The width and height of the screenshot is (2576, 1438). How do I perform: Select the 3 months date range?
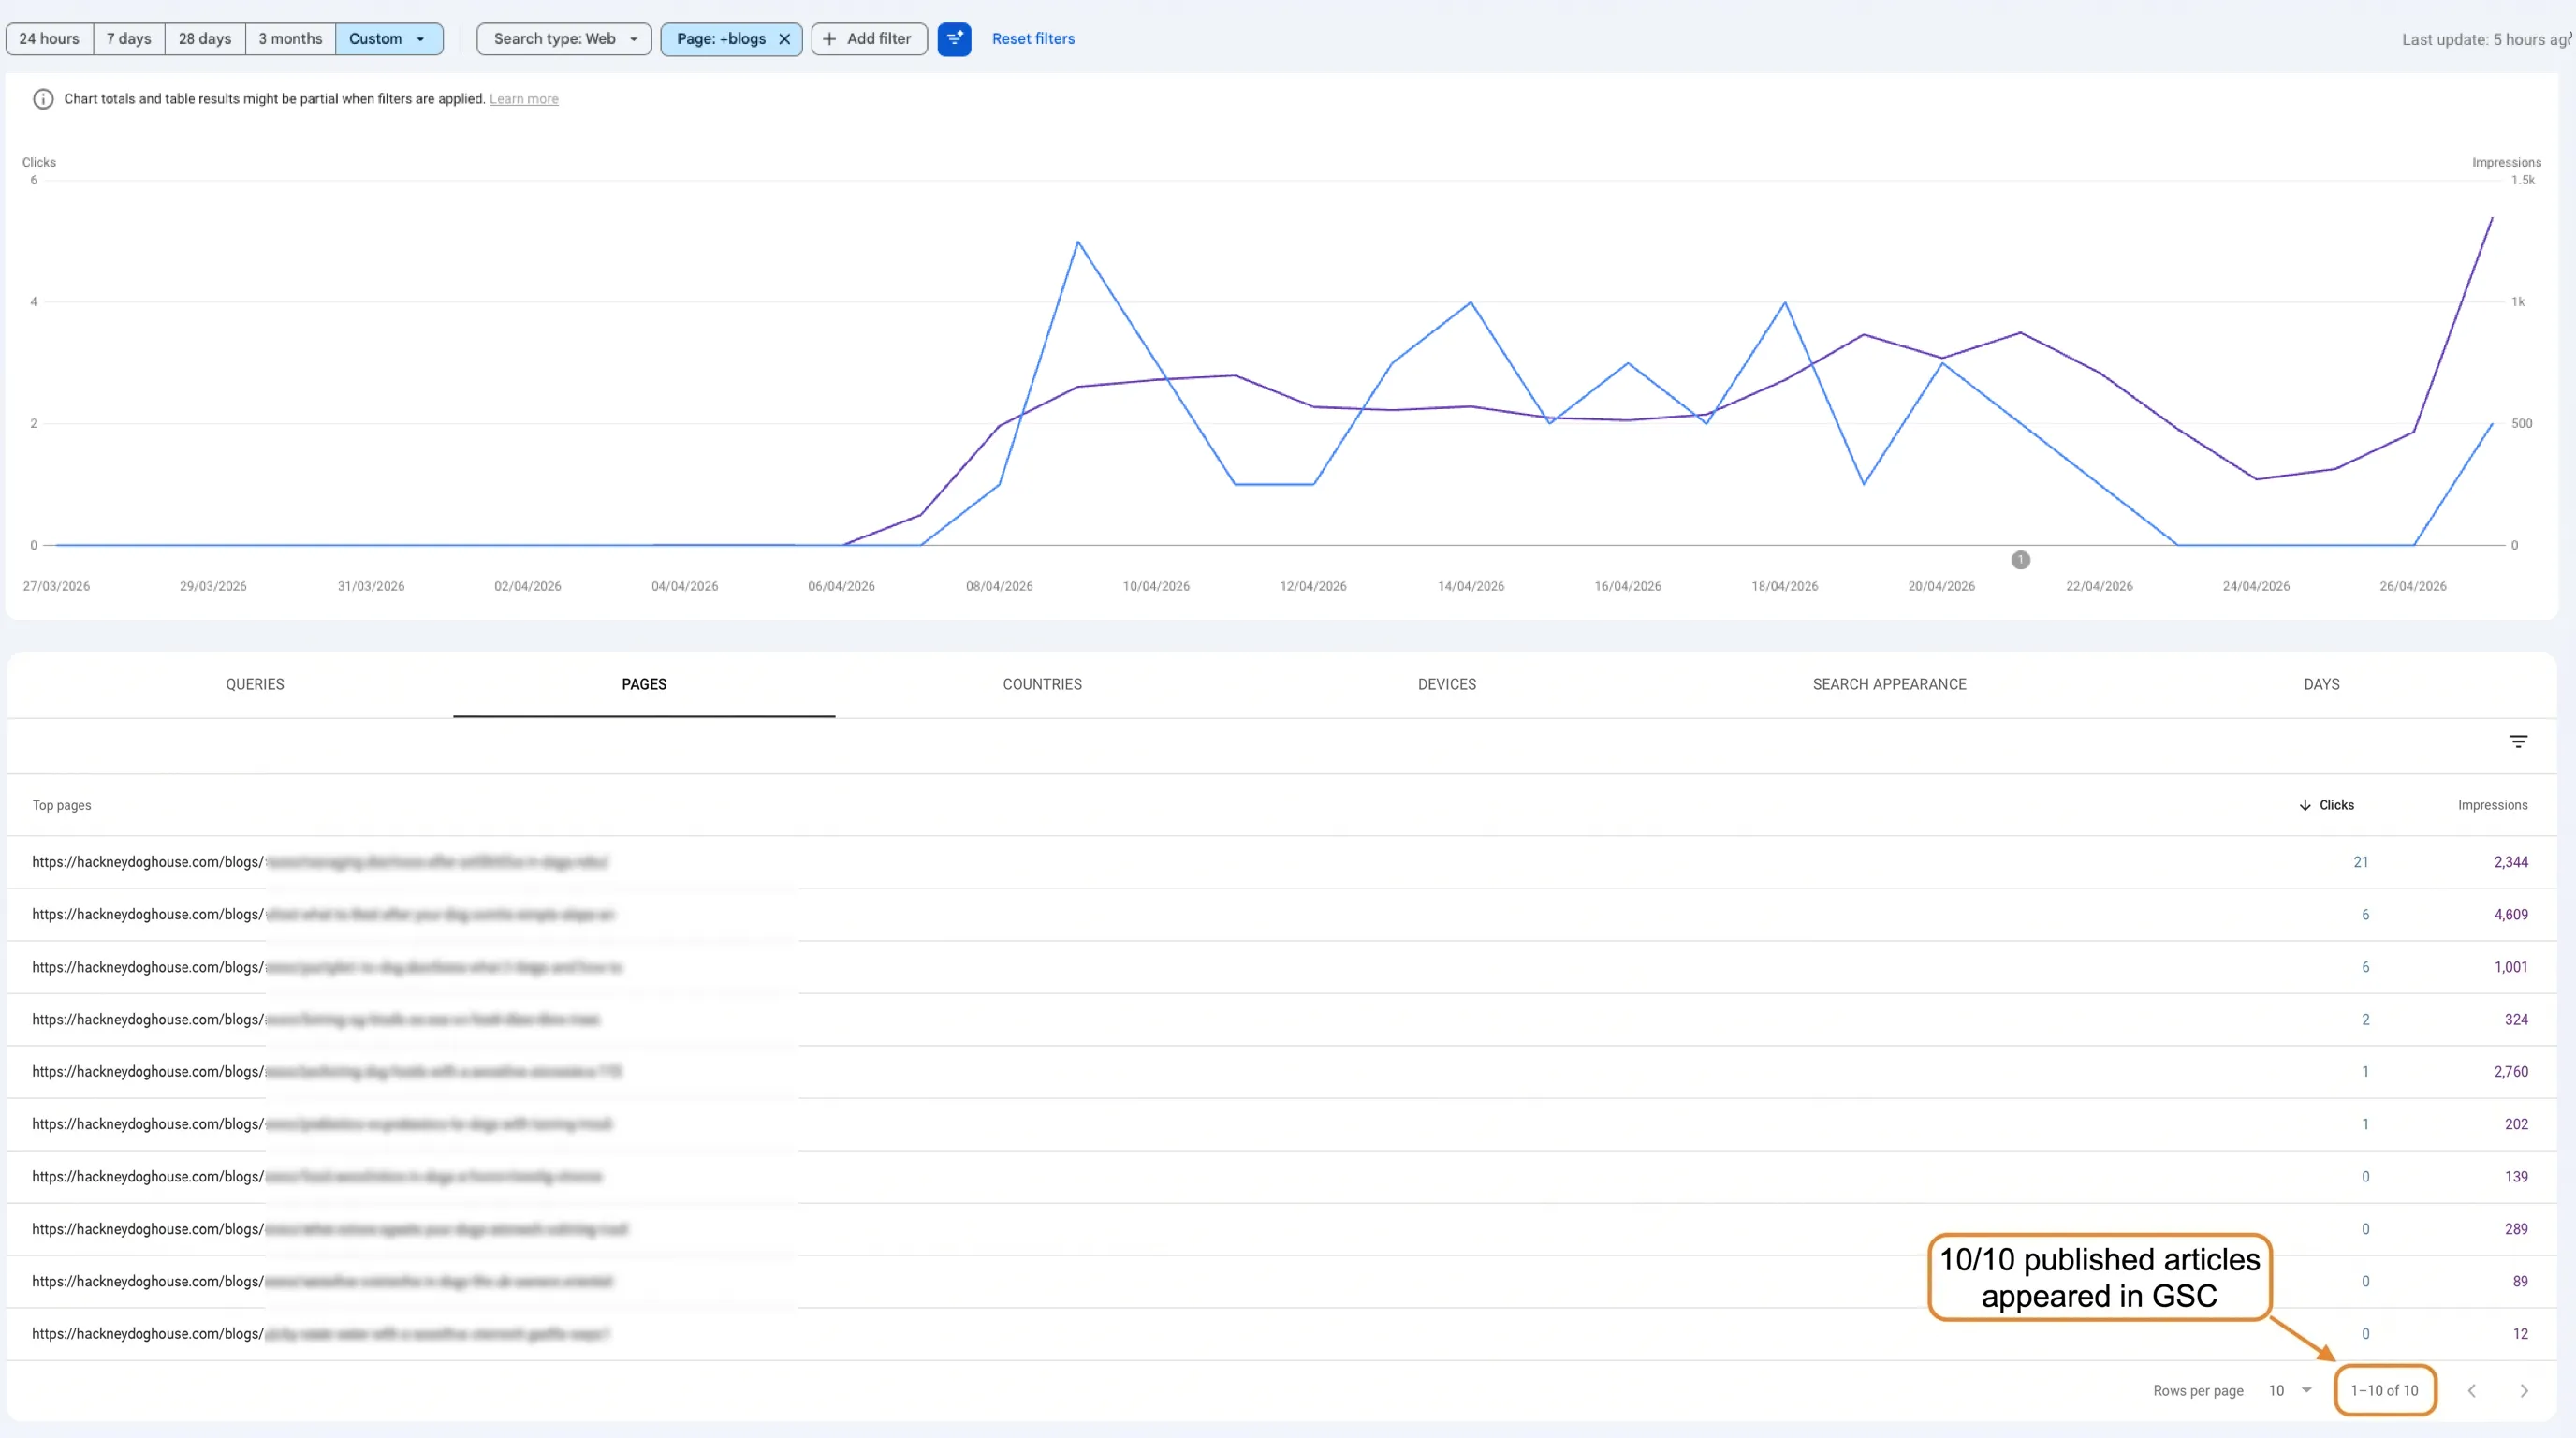pyautogui.click(x=290, y=39)
